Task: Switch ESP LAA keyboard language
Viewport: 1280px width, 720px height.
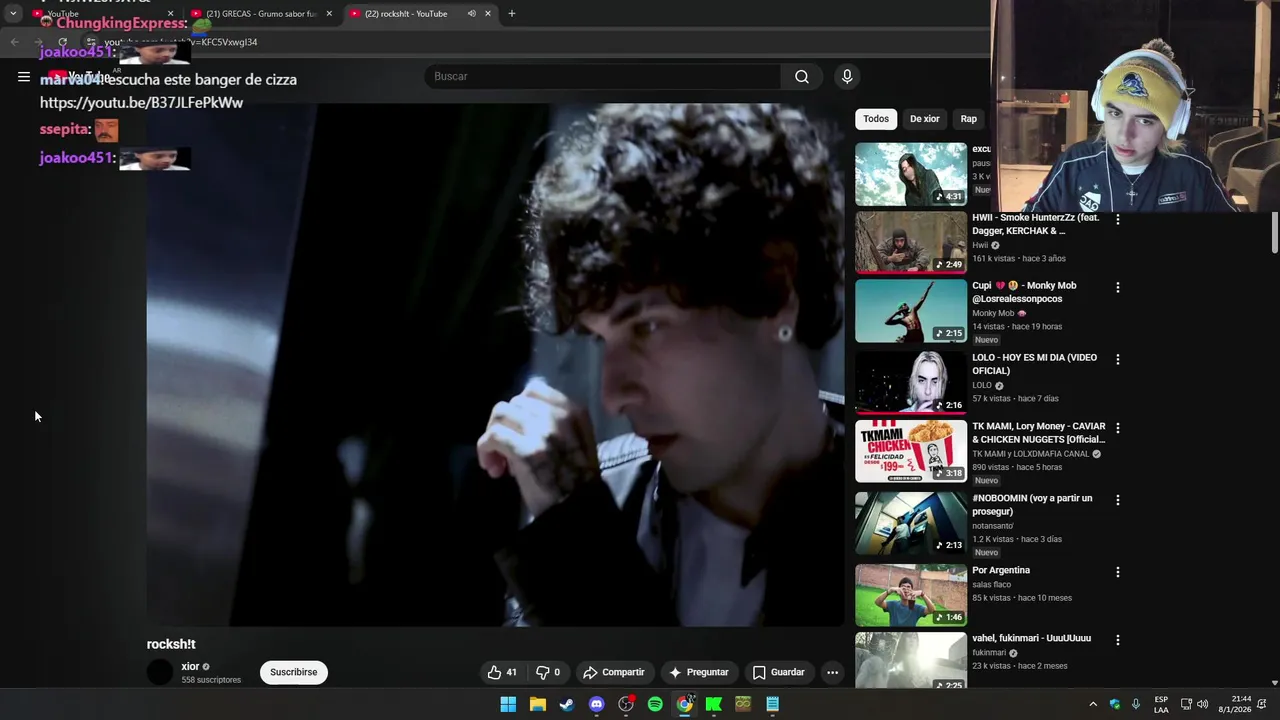Action: click(1161, 704)
